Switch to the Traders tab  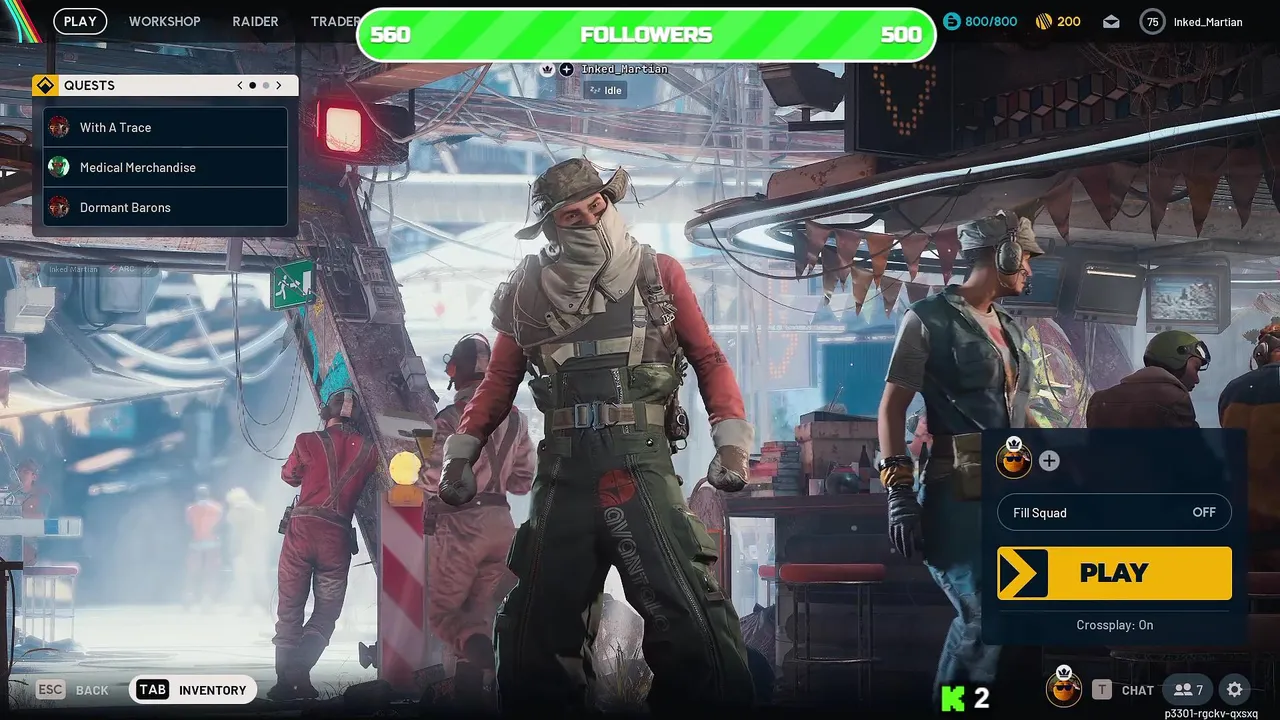coord(335,21)
